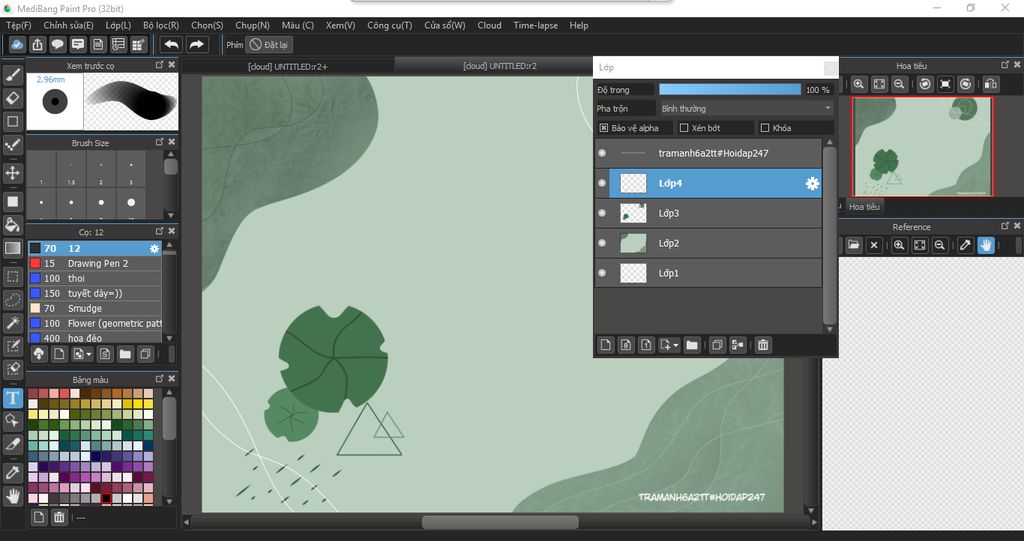The width and height of the screenshot is (1024, 541).
Task: Select the Bucket fill tool
Action: 12,225
